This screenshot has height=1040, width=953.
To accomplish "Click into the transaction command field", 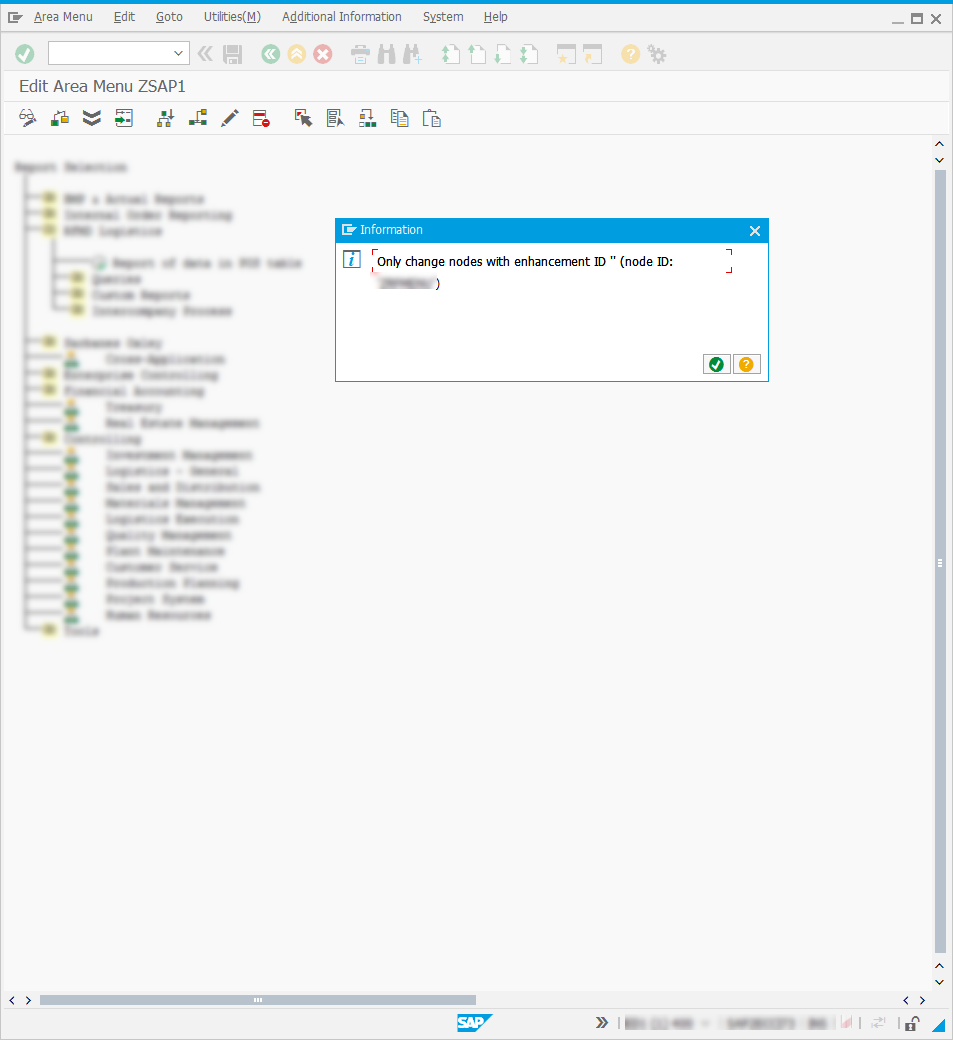I will pos(111,53).
